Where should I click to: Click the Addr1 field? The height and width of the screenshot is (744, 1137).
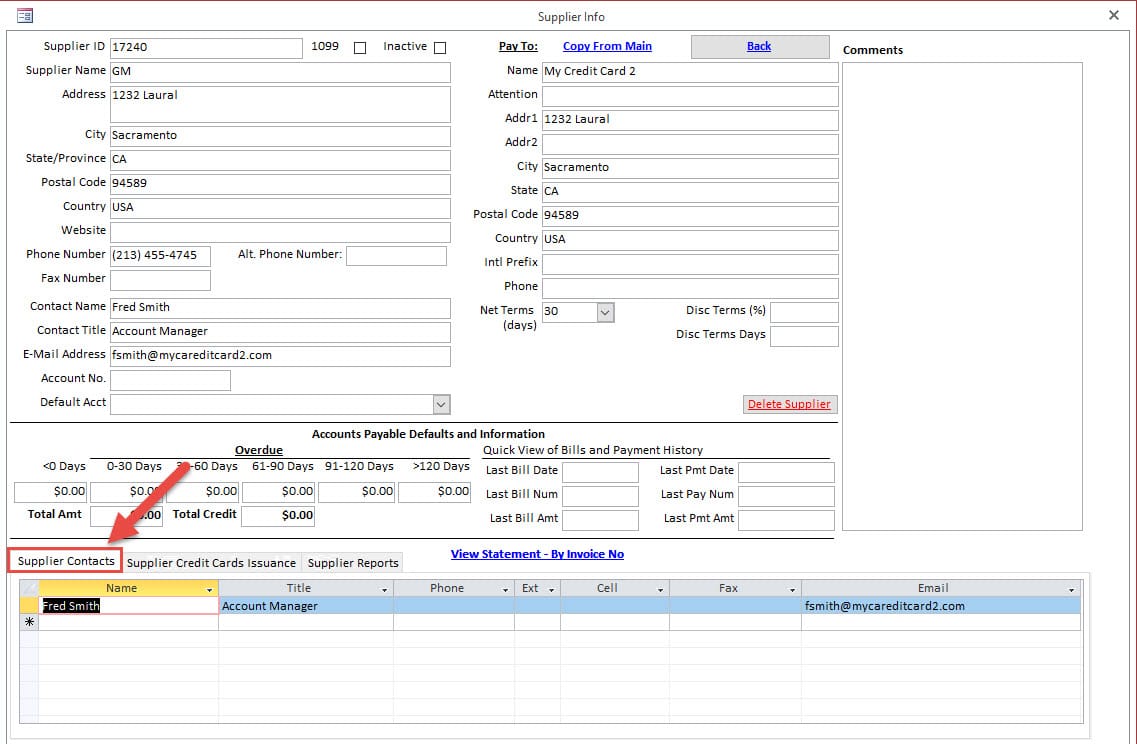[690, 120]
